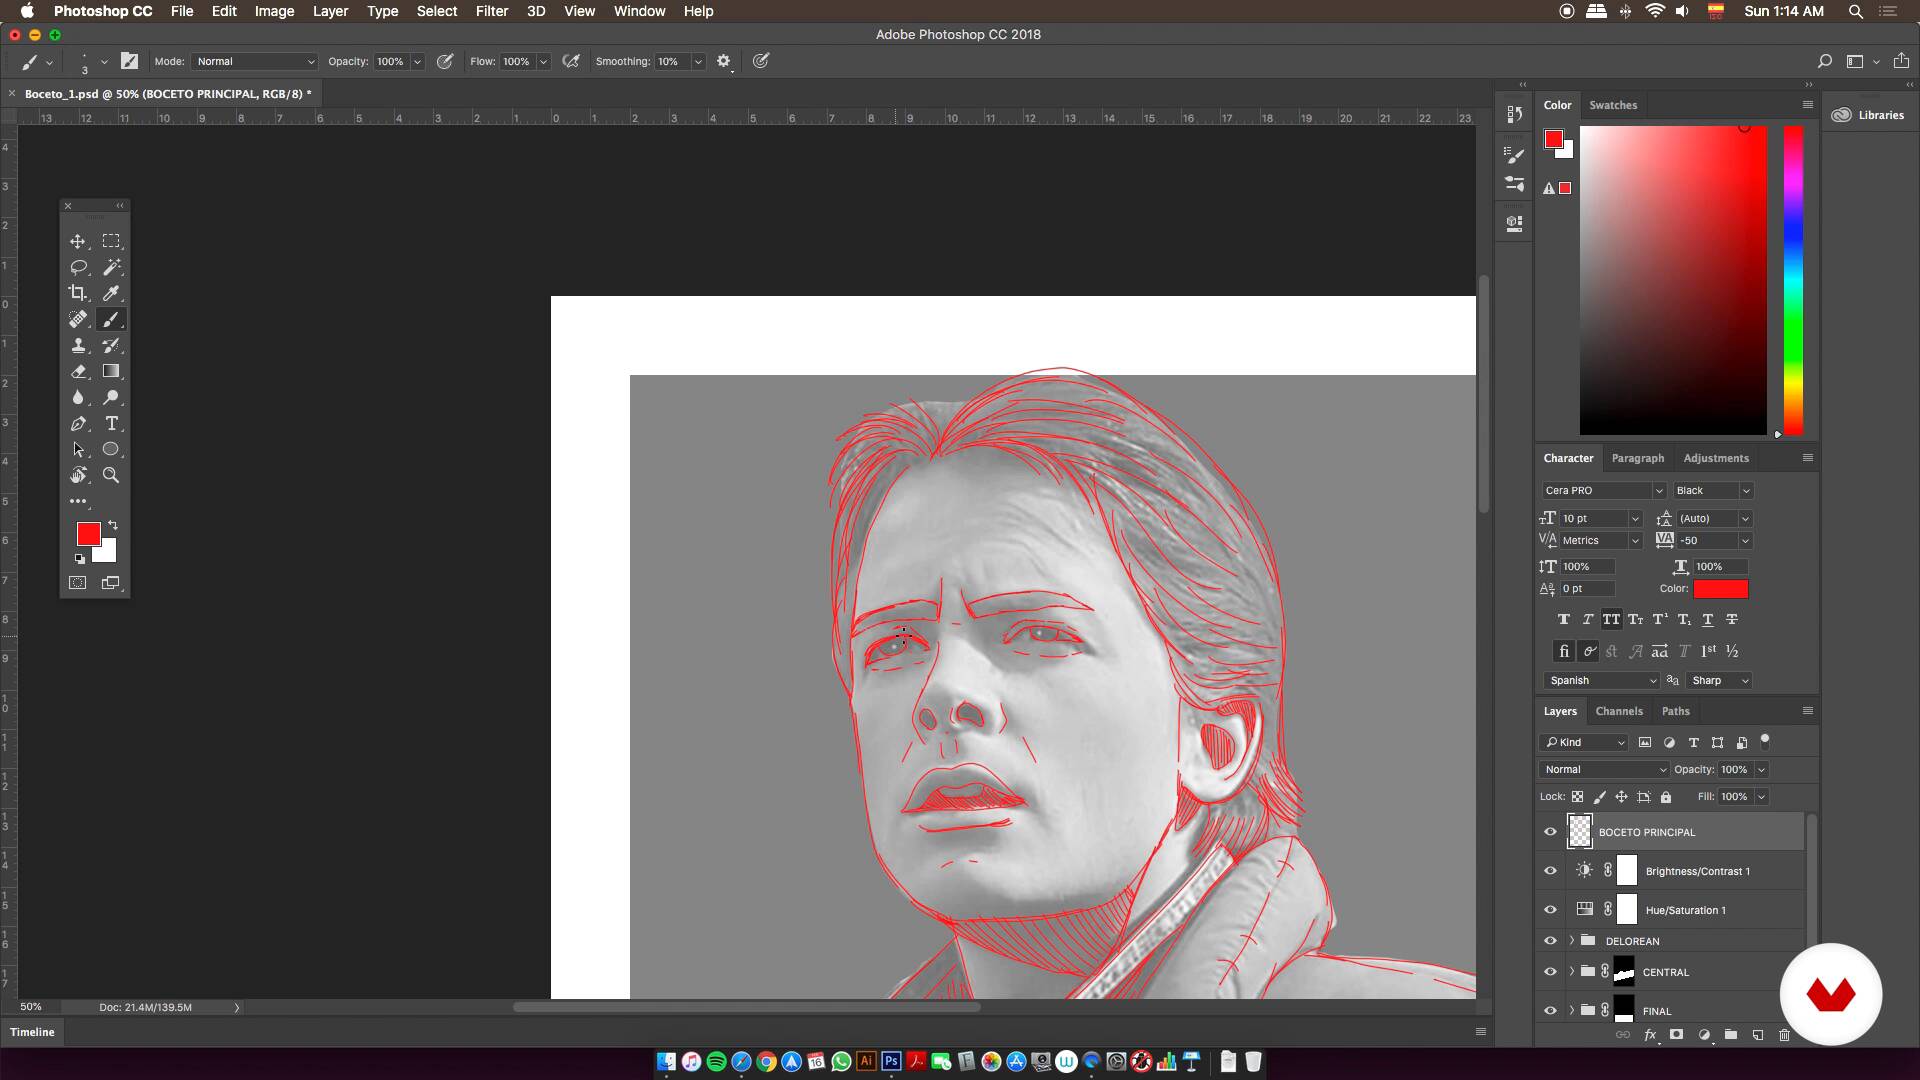1920x1080 pixels.
Task: Open the Opacity dropdown in options bar
Action: click(x=417, y=61)
